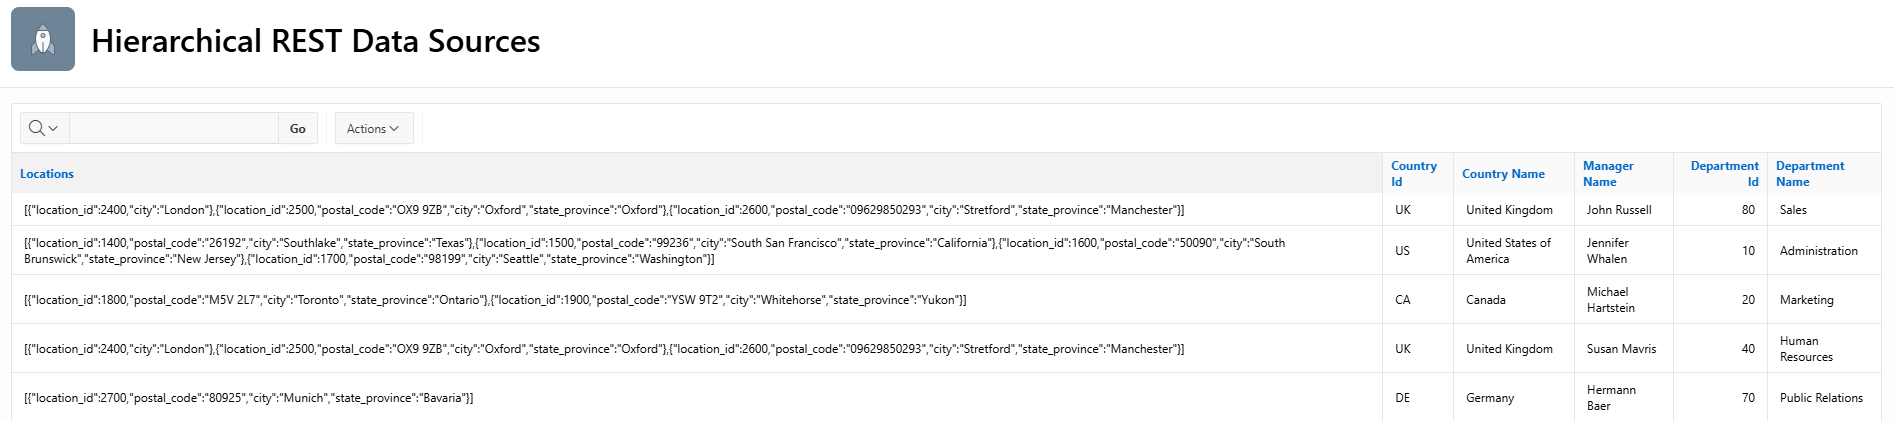Select department id 70 cell

pyautogui.click(x=1720, y=397)
